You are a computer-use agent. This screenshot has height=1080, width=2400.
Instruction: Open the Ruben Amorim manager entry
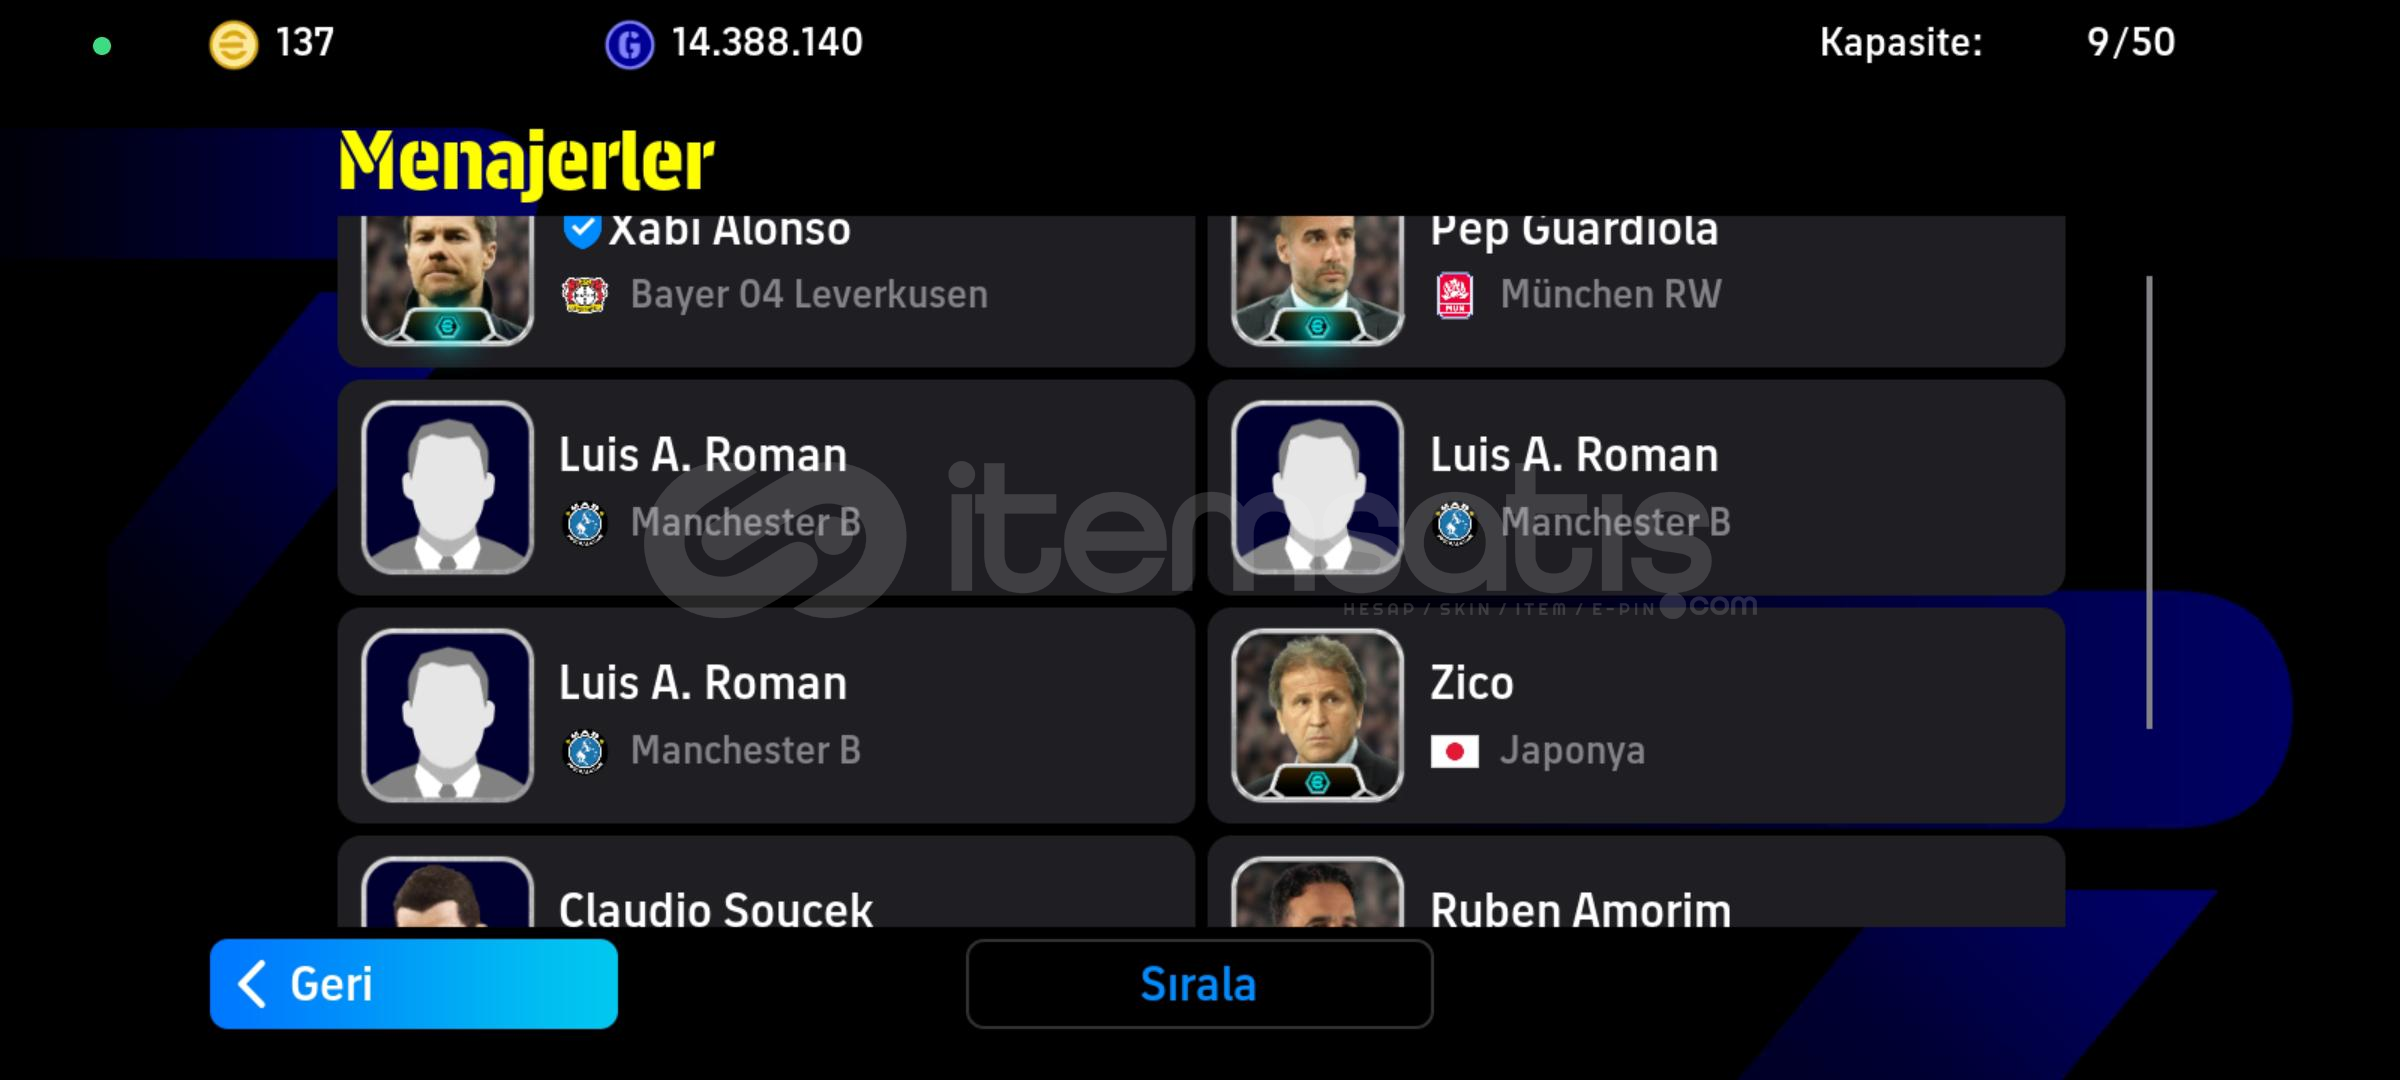tap(1636, 882)
